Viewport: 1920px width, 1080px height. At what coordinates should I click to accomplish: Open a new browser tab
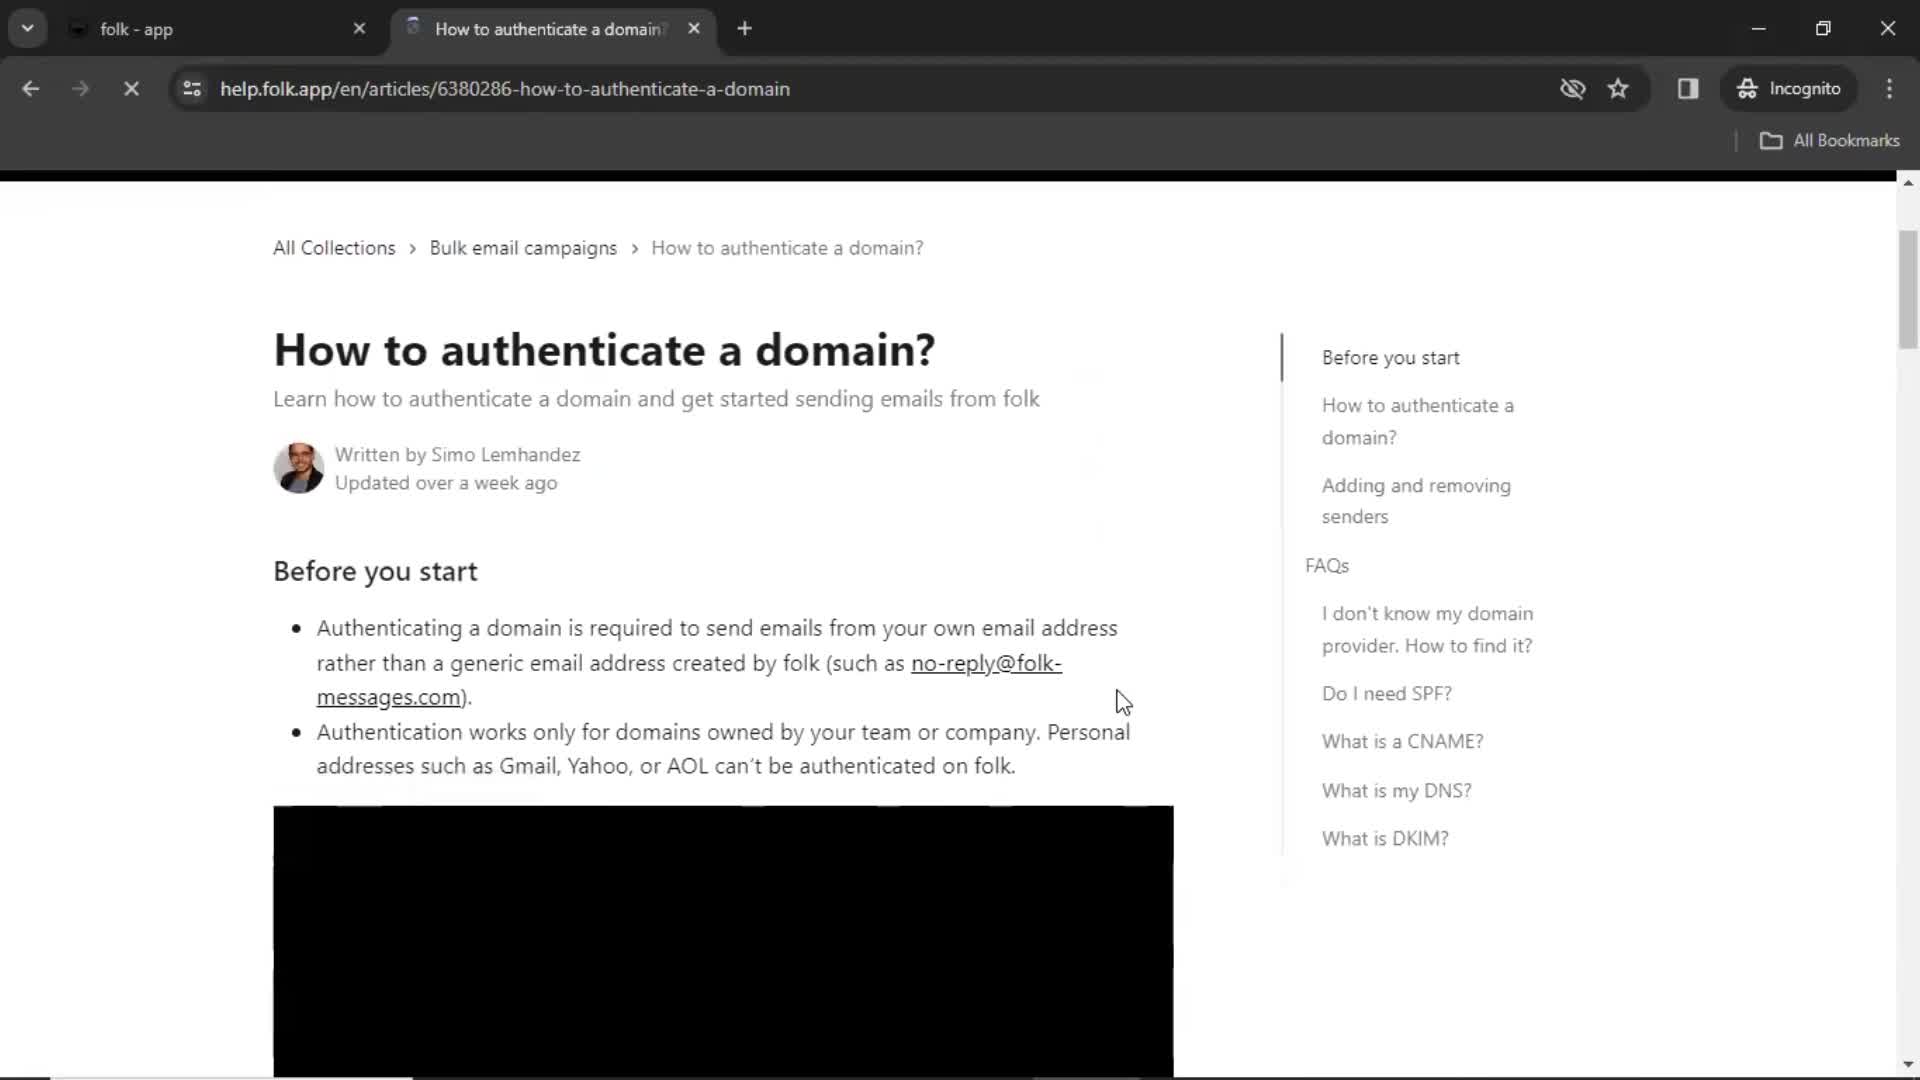click(744, 29)
